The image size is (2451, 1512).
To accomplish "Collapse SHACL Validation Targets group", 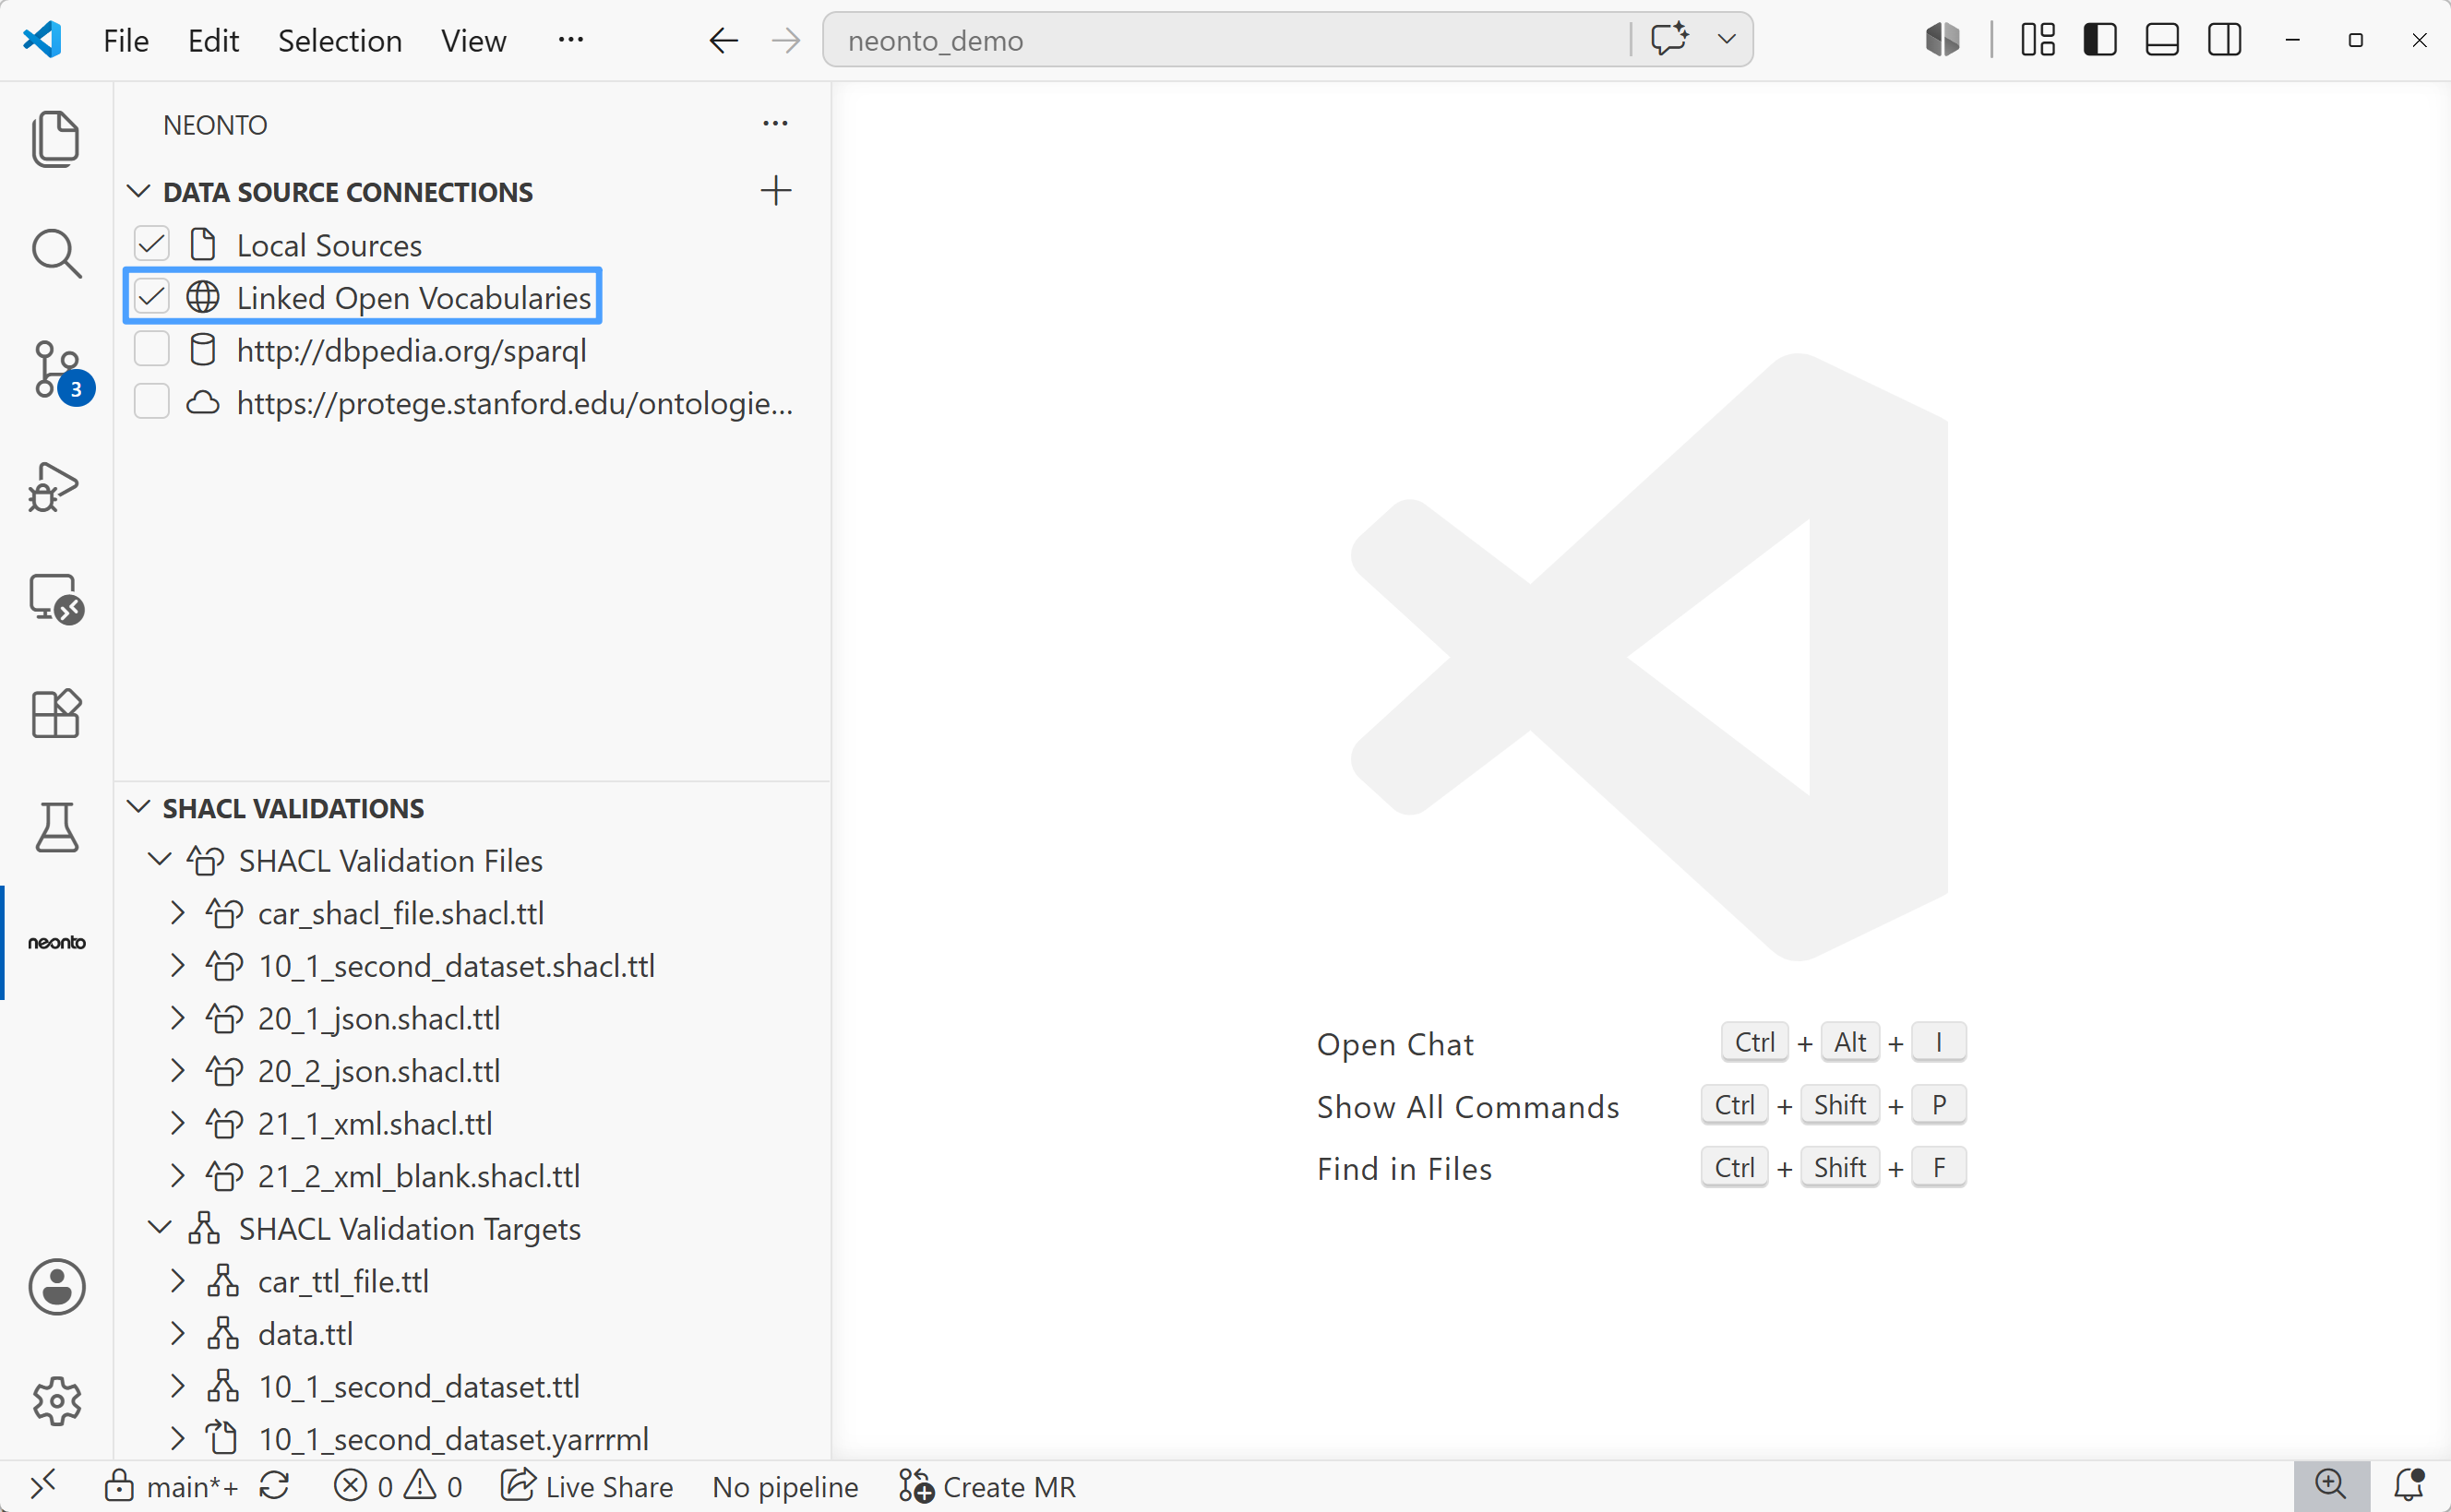I will click(159, 1227).
